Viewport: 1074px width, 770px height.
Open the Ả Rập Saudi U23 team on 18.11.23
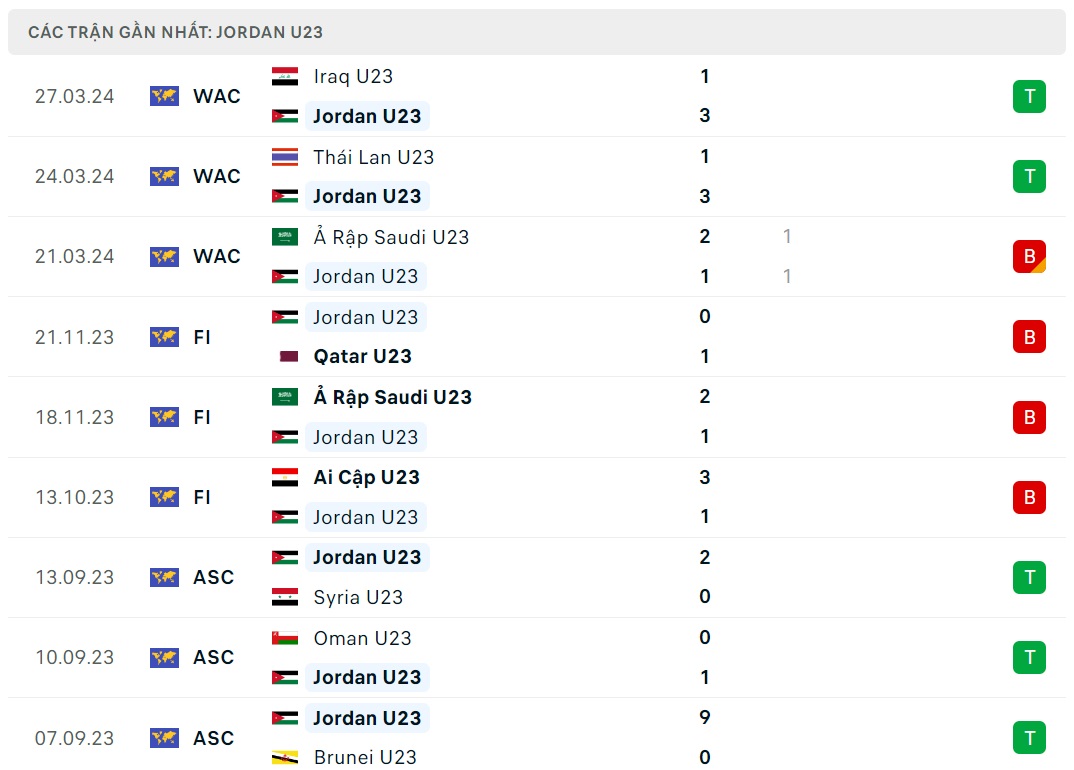coord(392,397)
